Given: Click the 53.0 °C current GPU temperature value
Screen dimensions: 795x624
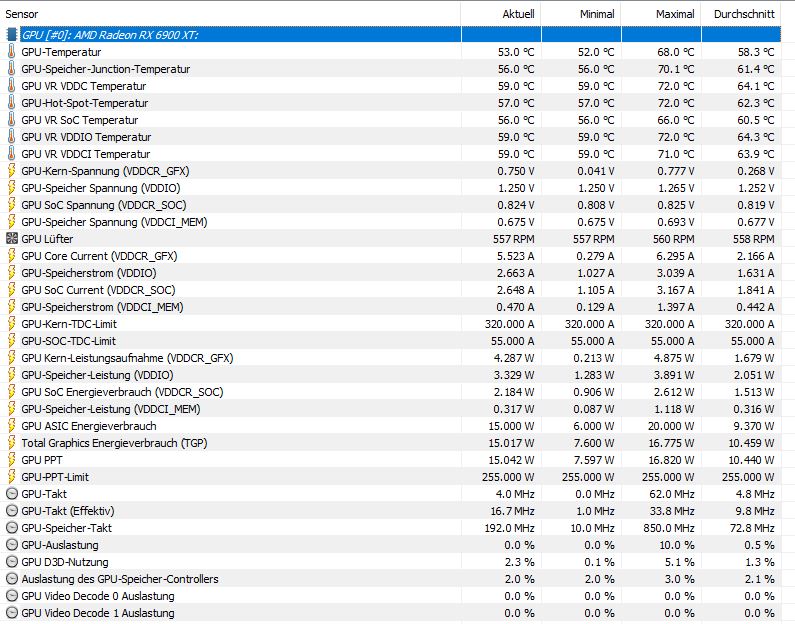Looking at the screenshot, I should [516, 52].
